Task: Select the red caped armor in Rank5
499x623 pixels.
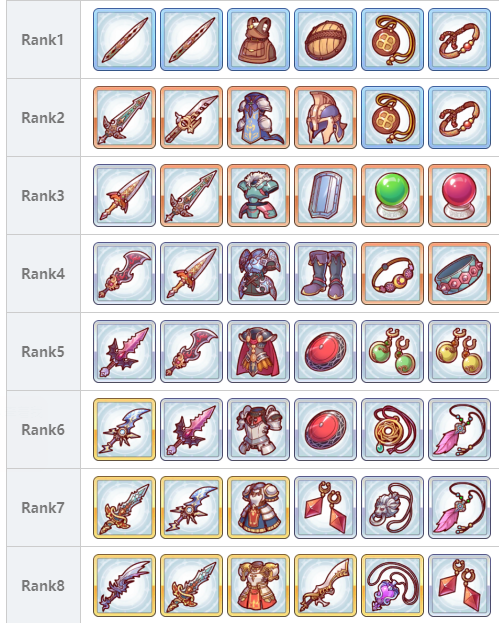Action: (258, 352)
